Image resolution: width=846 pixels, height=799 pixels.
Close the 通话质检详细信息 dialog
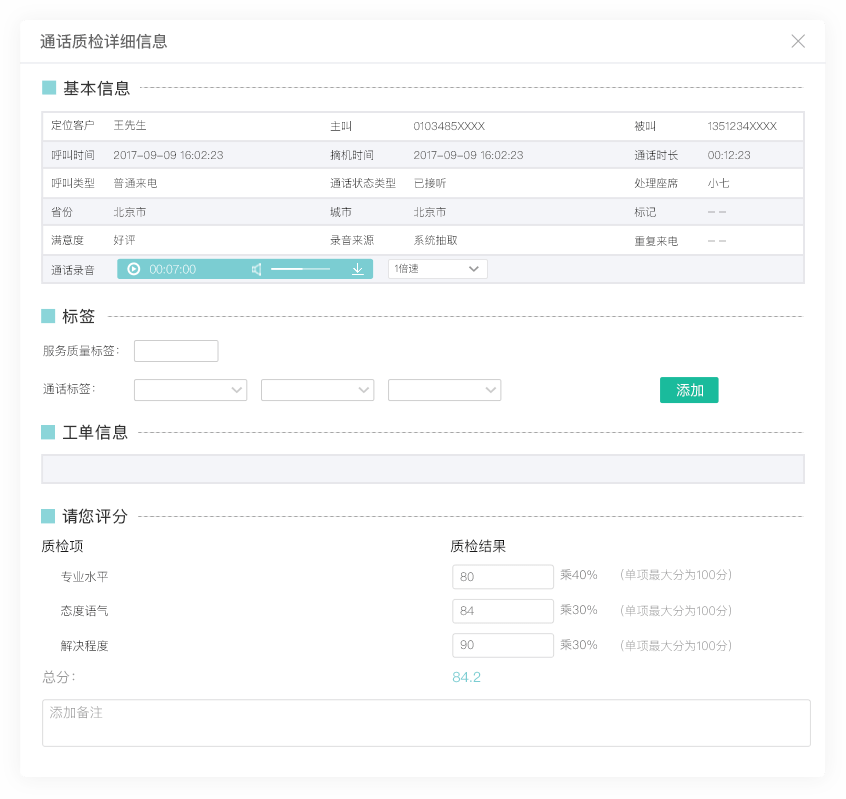click(x=798, y=41)
